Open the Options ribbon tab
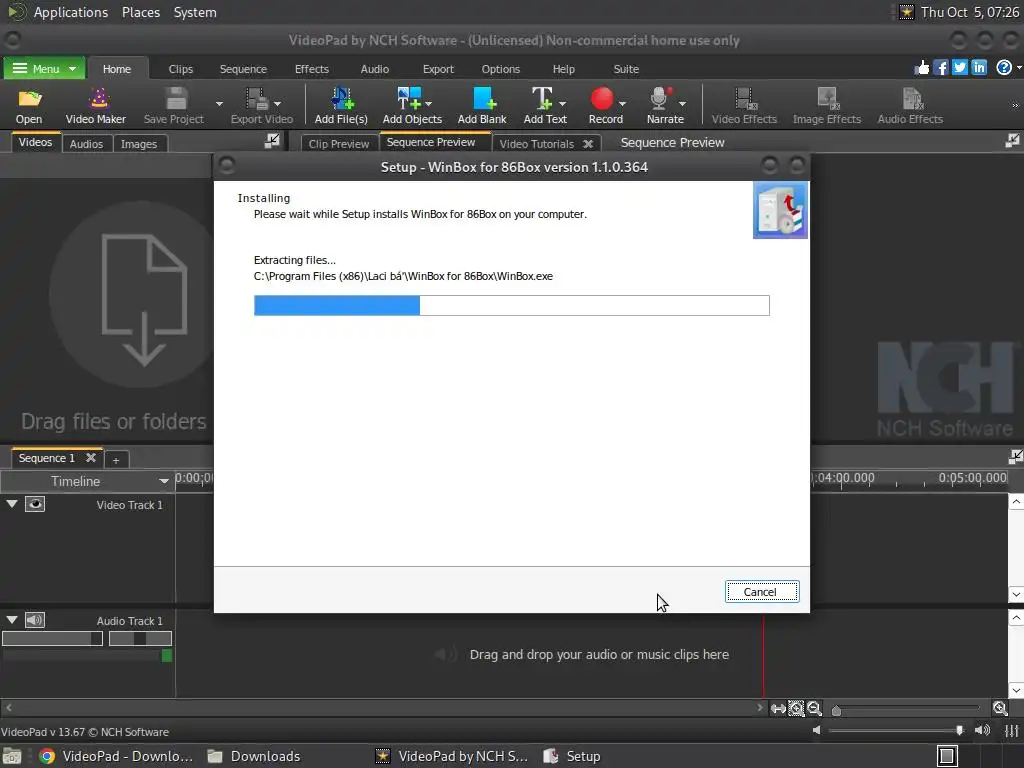1024x768 pixels. point(501,69)
